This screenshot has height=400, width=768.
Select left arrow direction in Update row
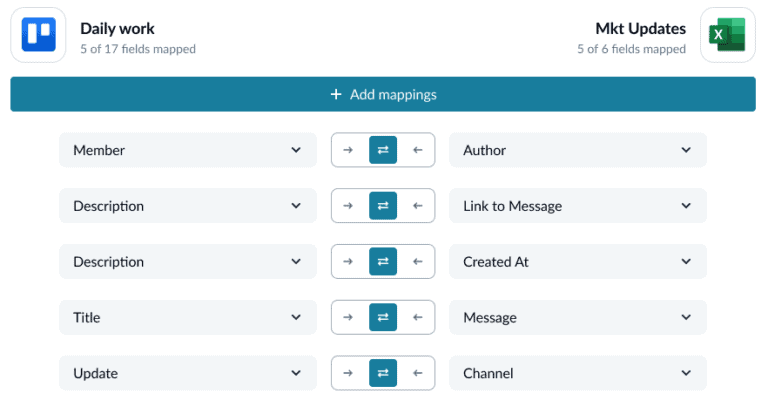(418, 374)
